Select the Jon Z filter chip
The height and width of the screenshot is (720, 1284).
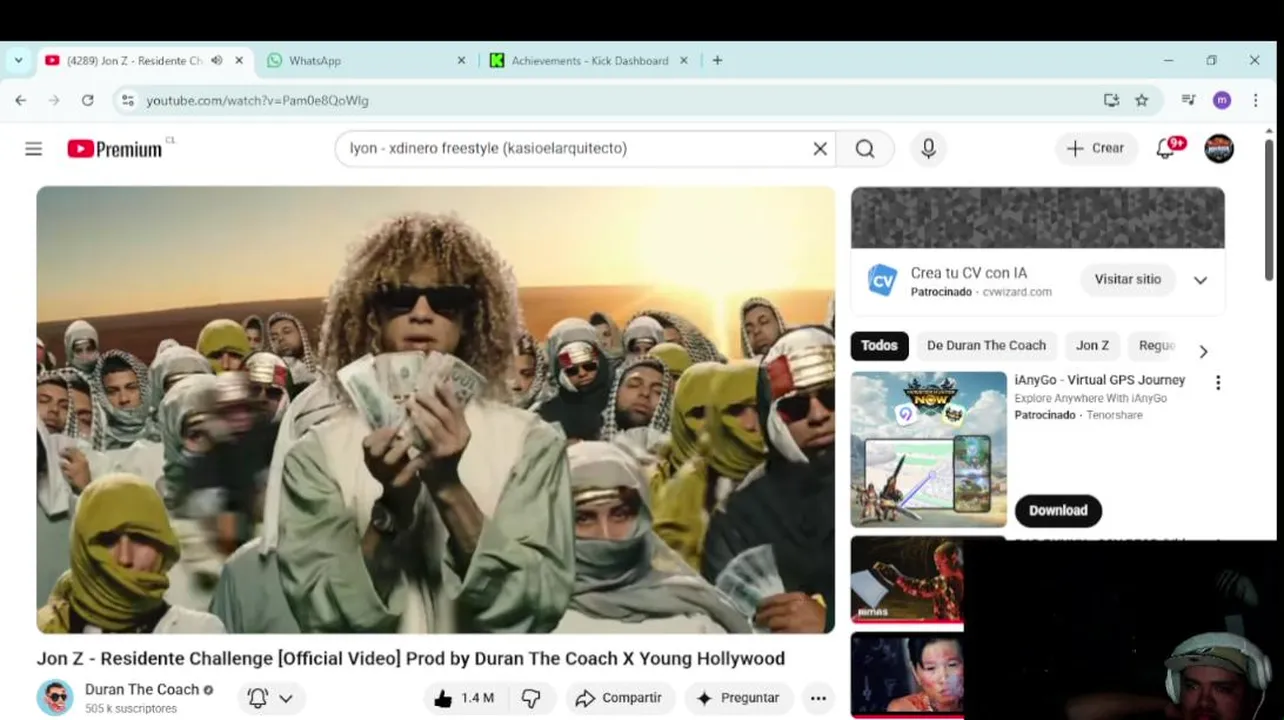coord(1092,346)
